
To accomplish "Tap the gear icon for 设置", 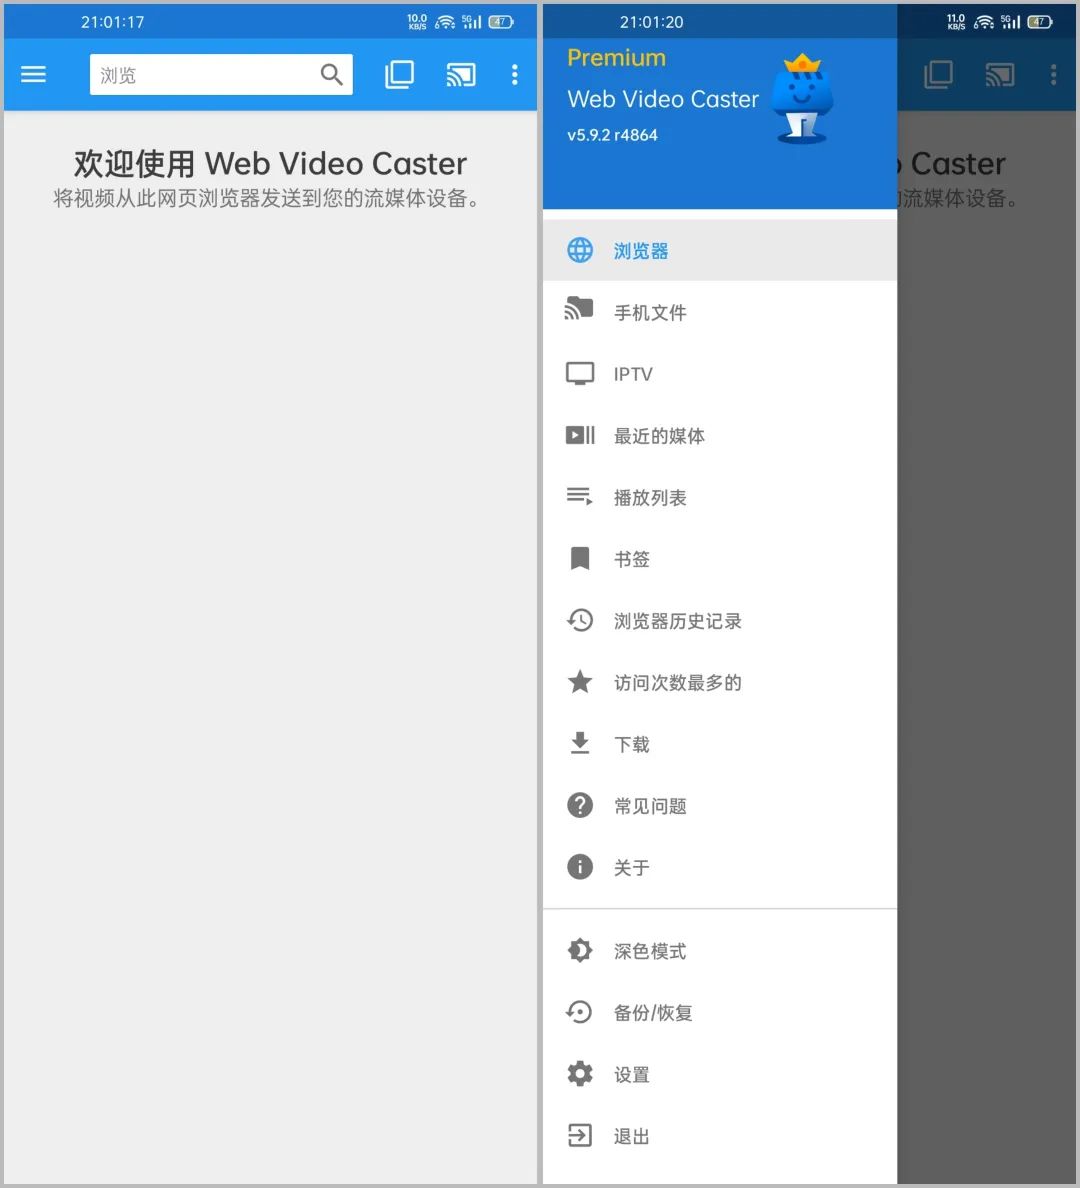I will [x=580, y=1074].
